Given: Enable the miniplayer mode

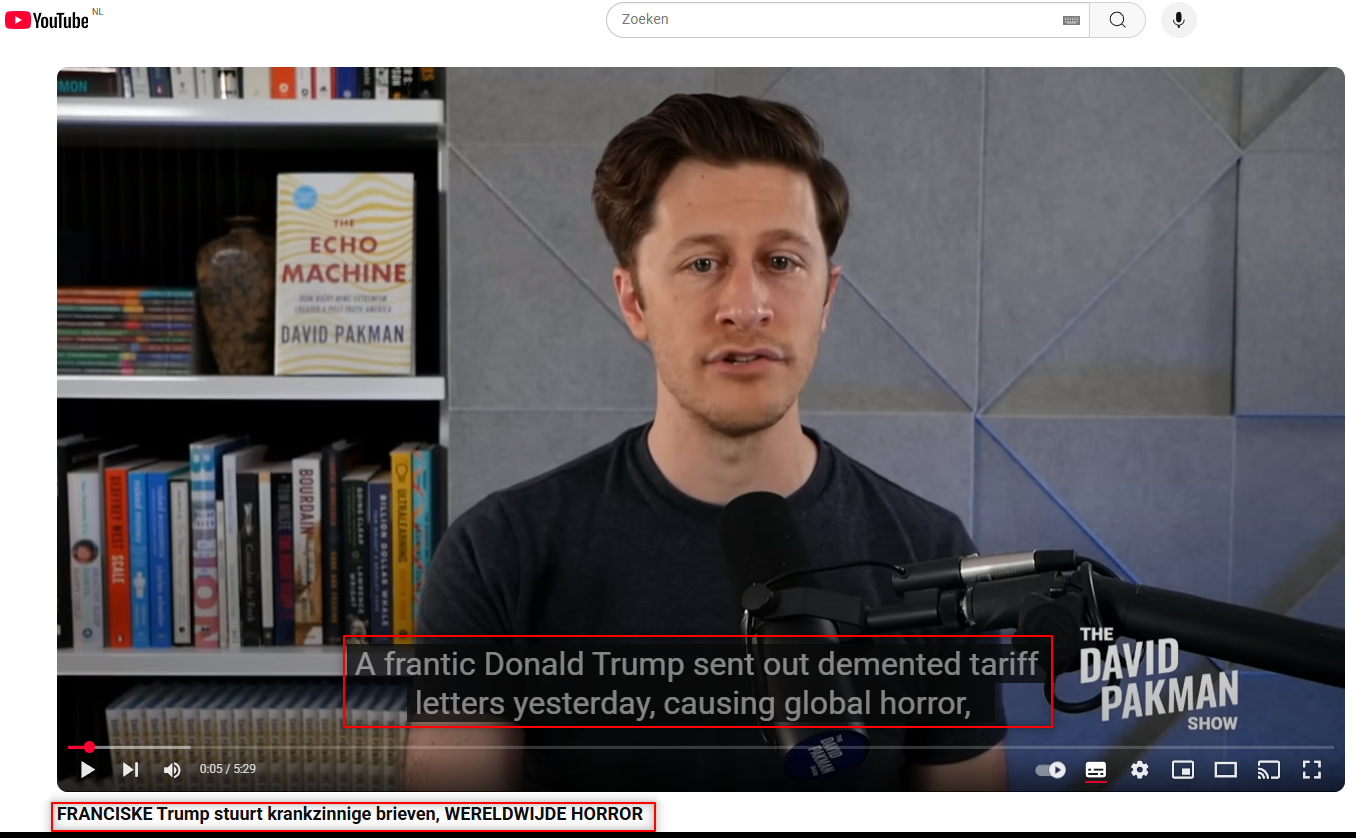Looking at the screenshot, I should coord(1183,770).
